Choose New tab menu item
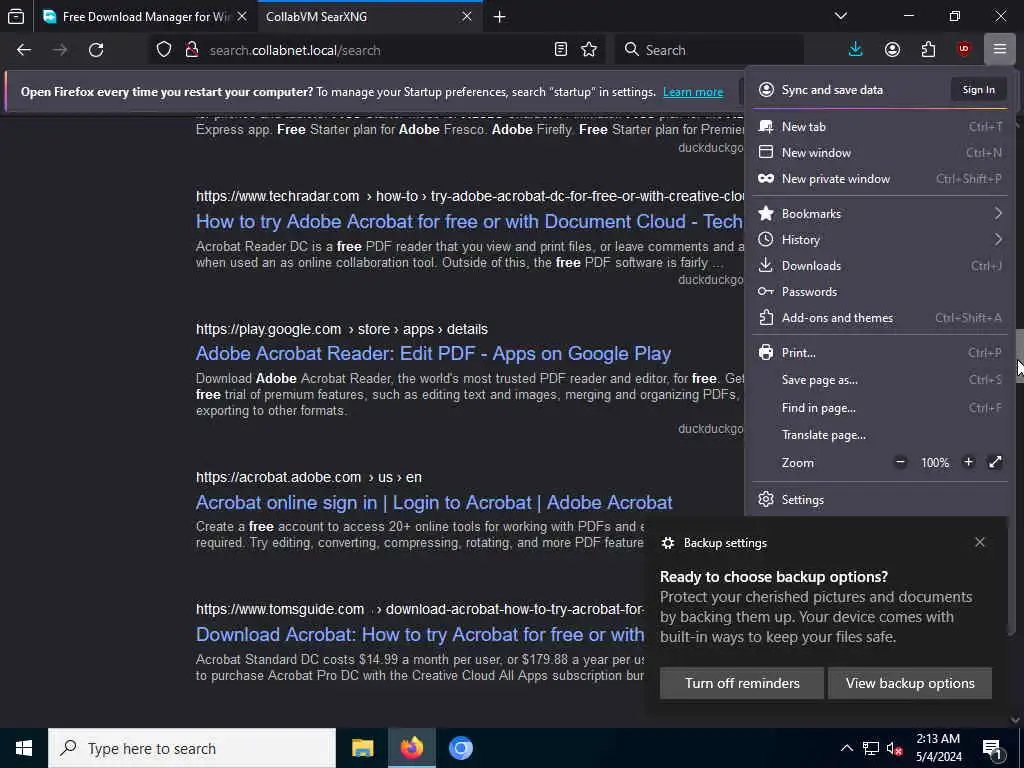The image size is (1024, 768). point(880,127)
